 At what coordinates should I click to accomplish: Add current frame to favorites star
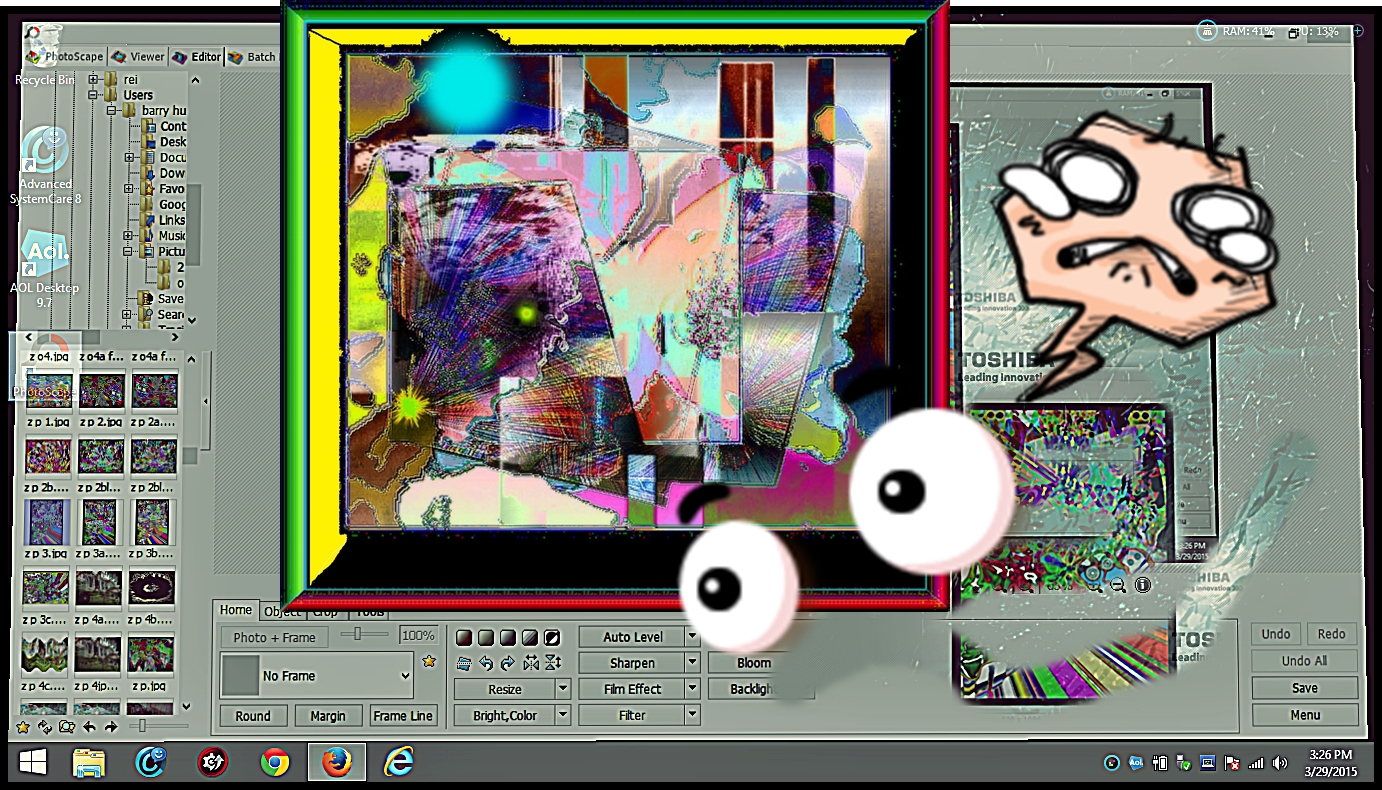click(x=430, y=661)
